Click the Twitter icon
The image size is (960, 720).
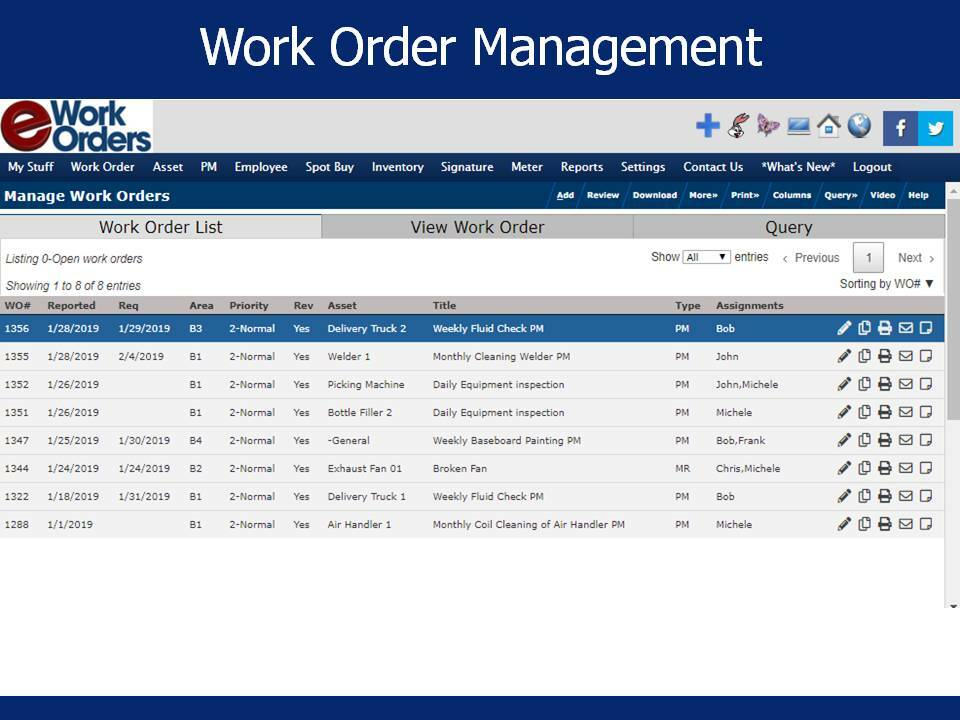coord(935,127)
